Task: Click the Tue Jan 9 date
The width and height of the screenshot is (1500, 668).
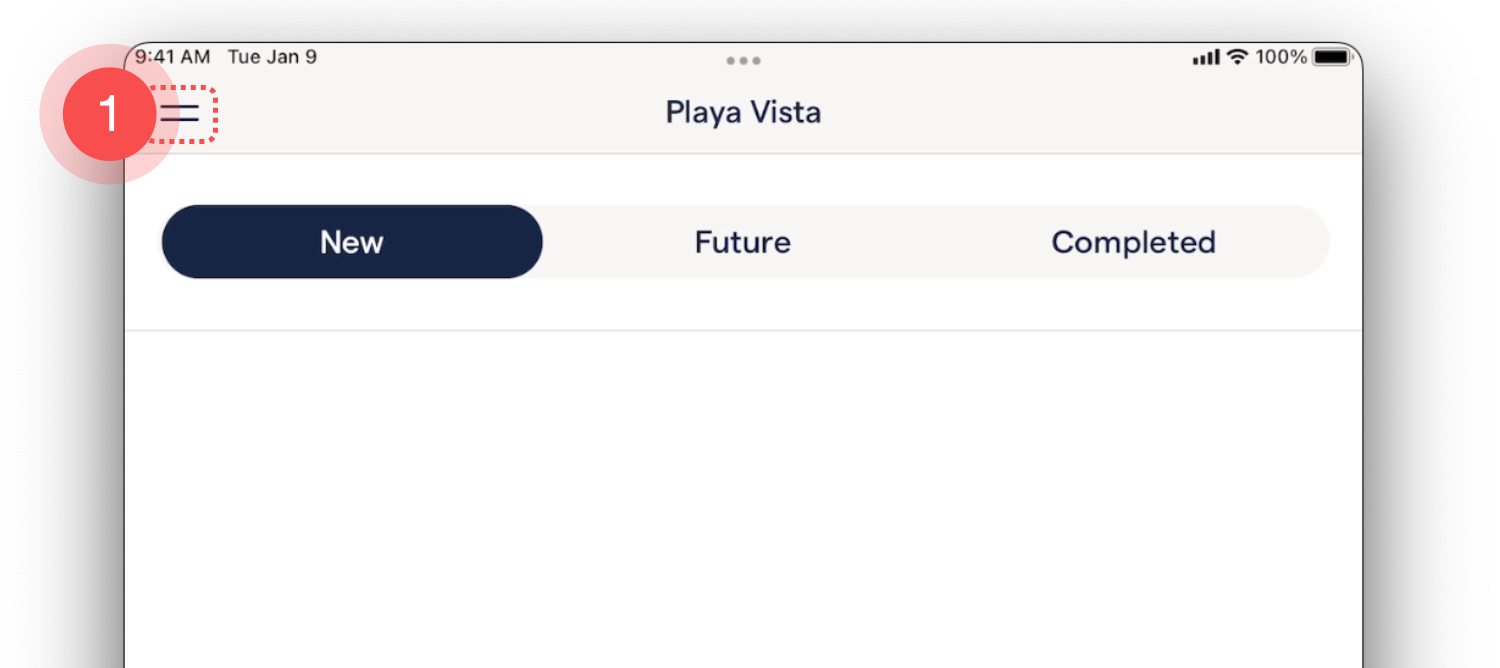Action: pos(272,57)
